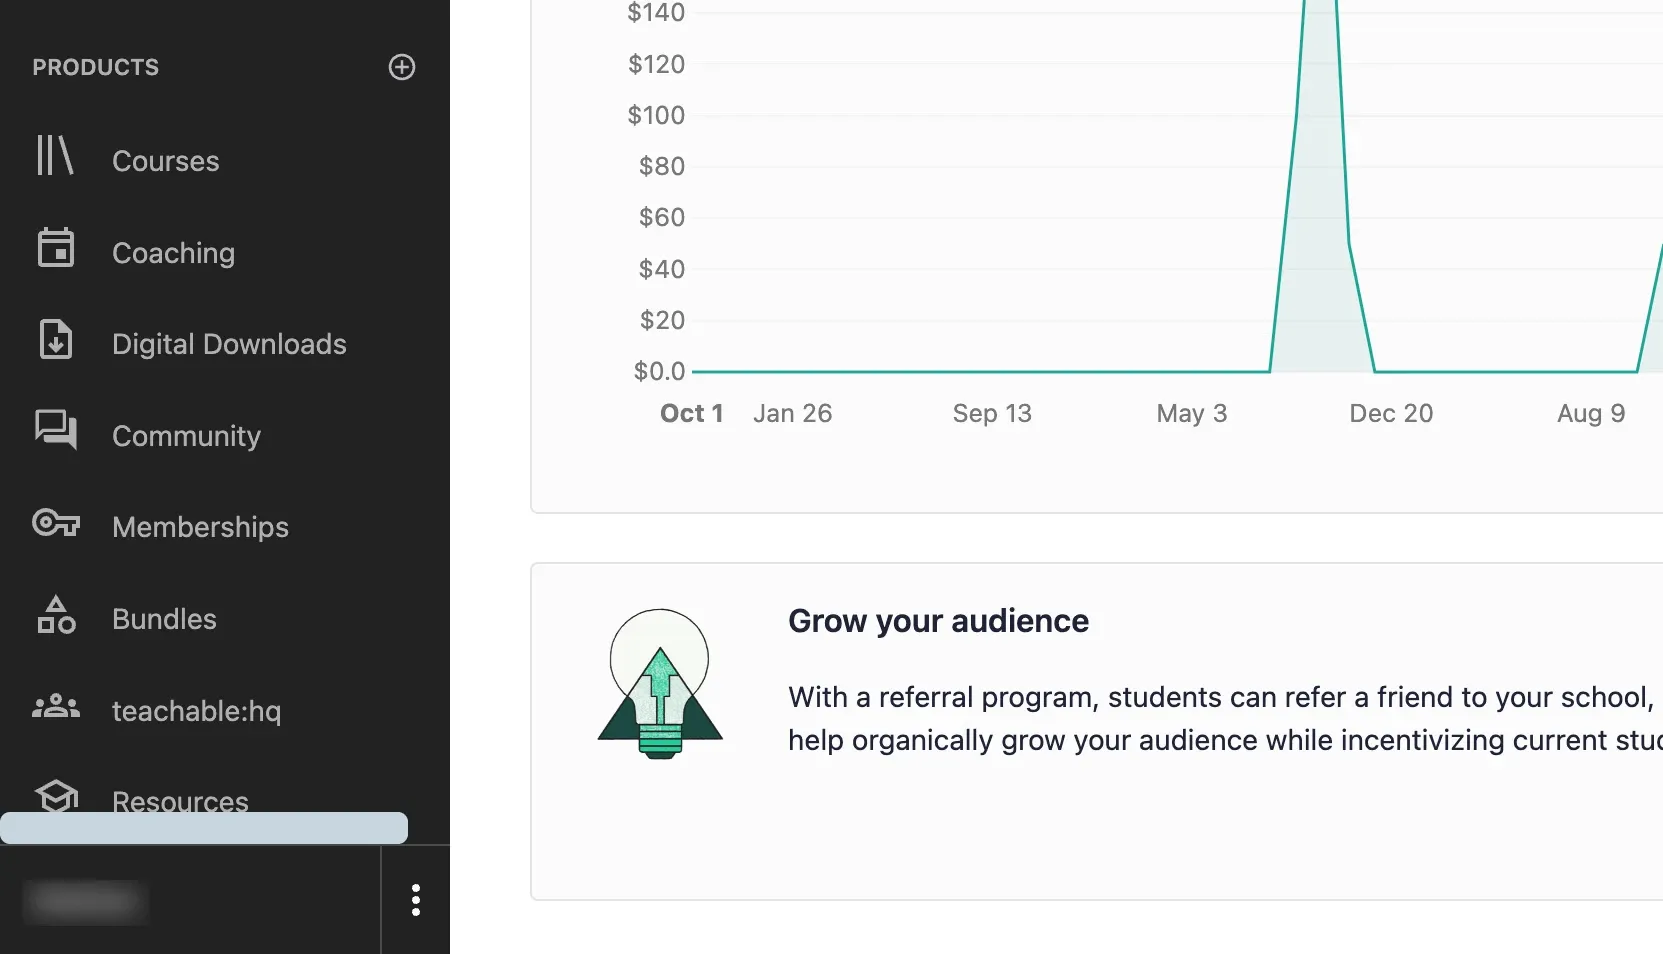The image size is (1663, 954).
Task: Click the blurred user name in footer
Action: click(86, 902)
